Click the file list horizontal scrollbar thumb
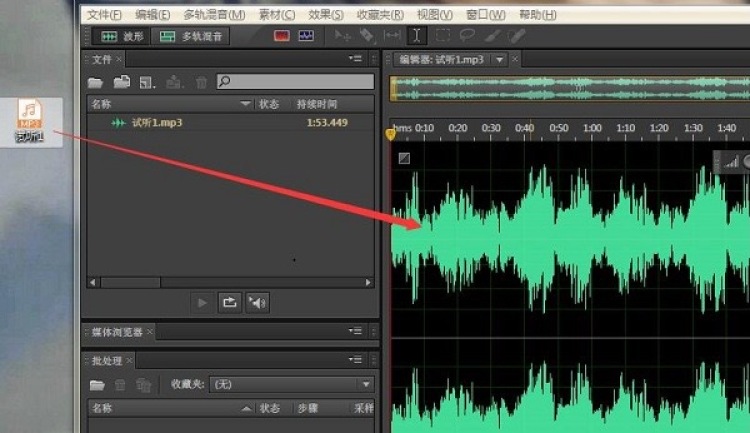 [130, 282]
